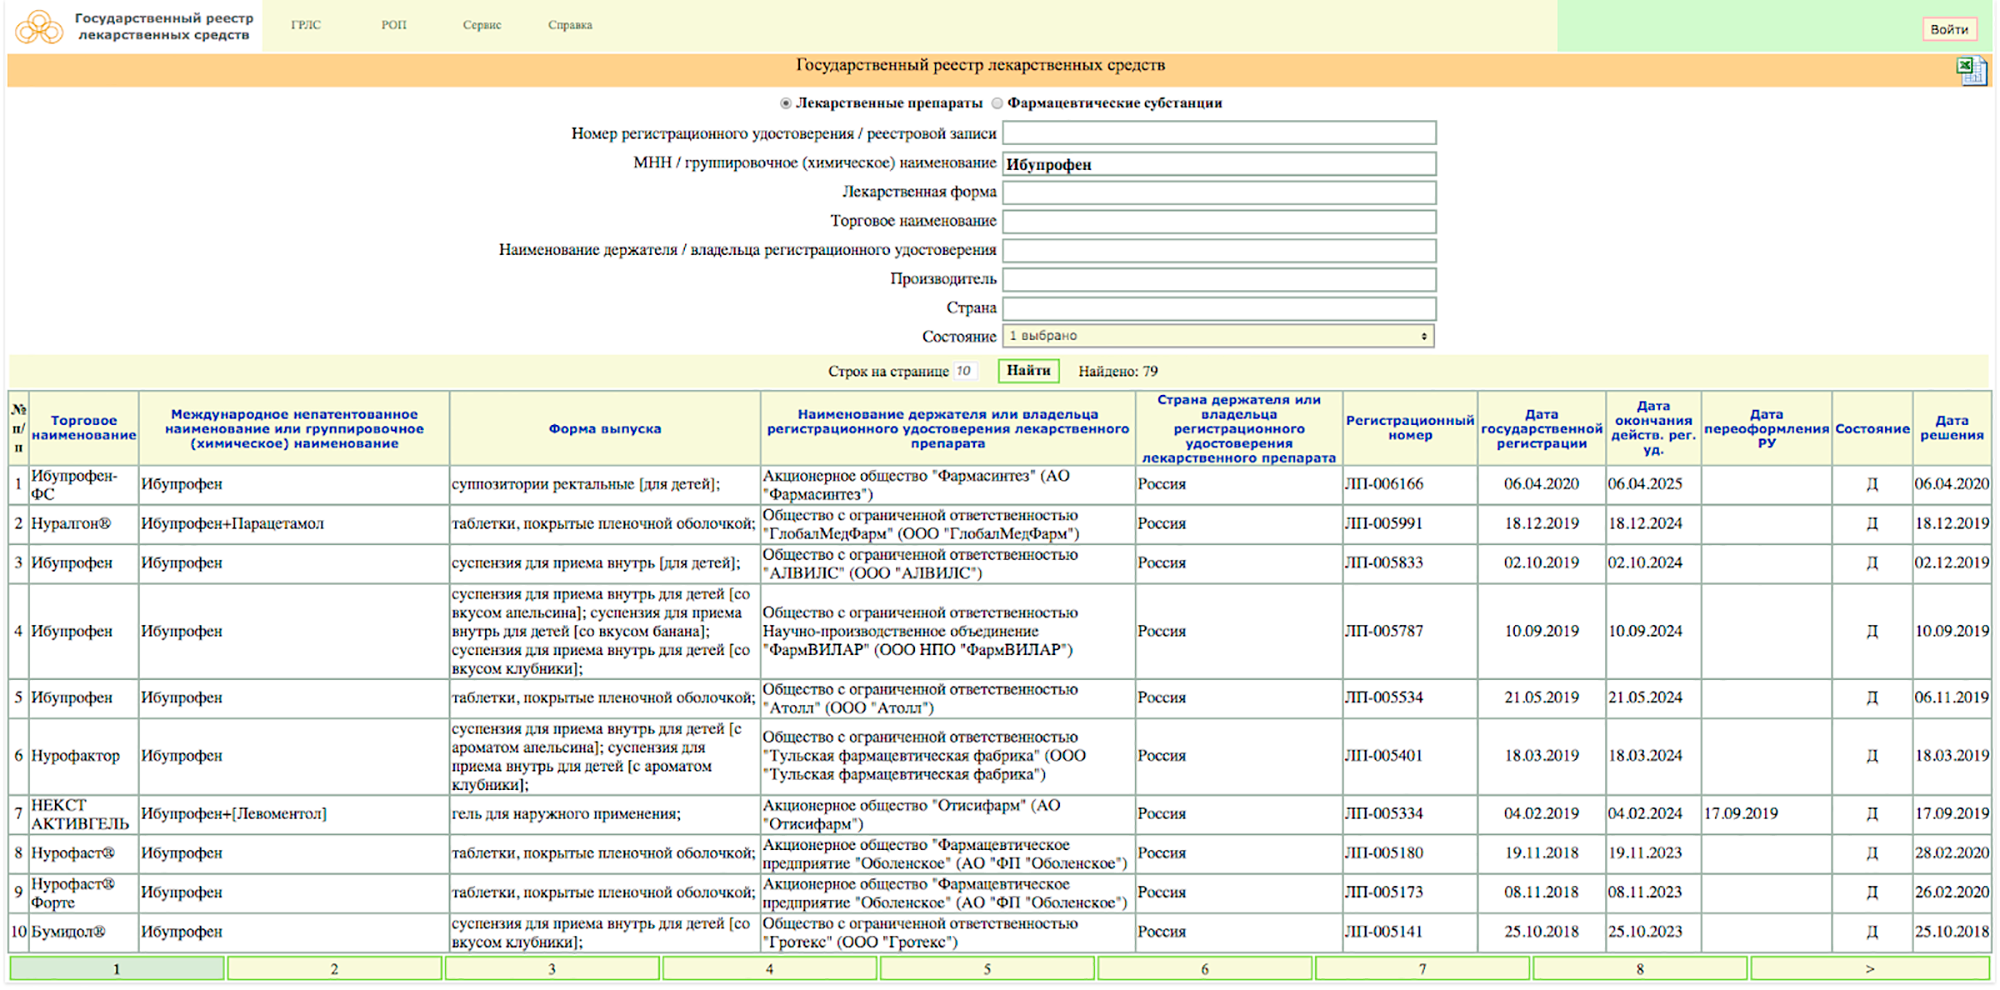Sort by Форма выпуска column header
Image resolution: width=2000 pixels, height=990 pixels.
pos(605,428)
